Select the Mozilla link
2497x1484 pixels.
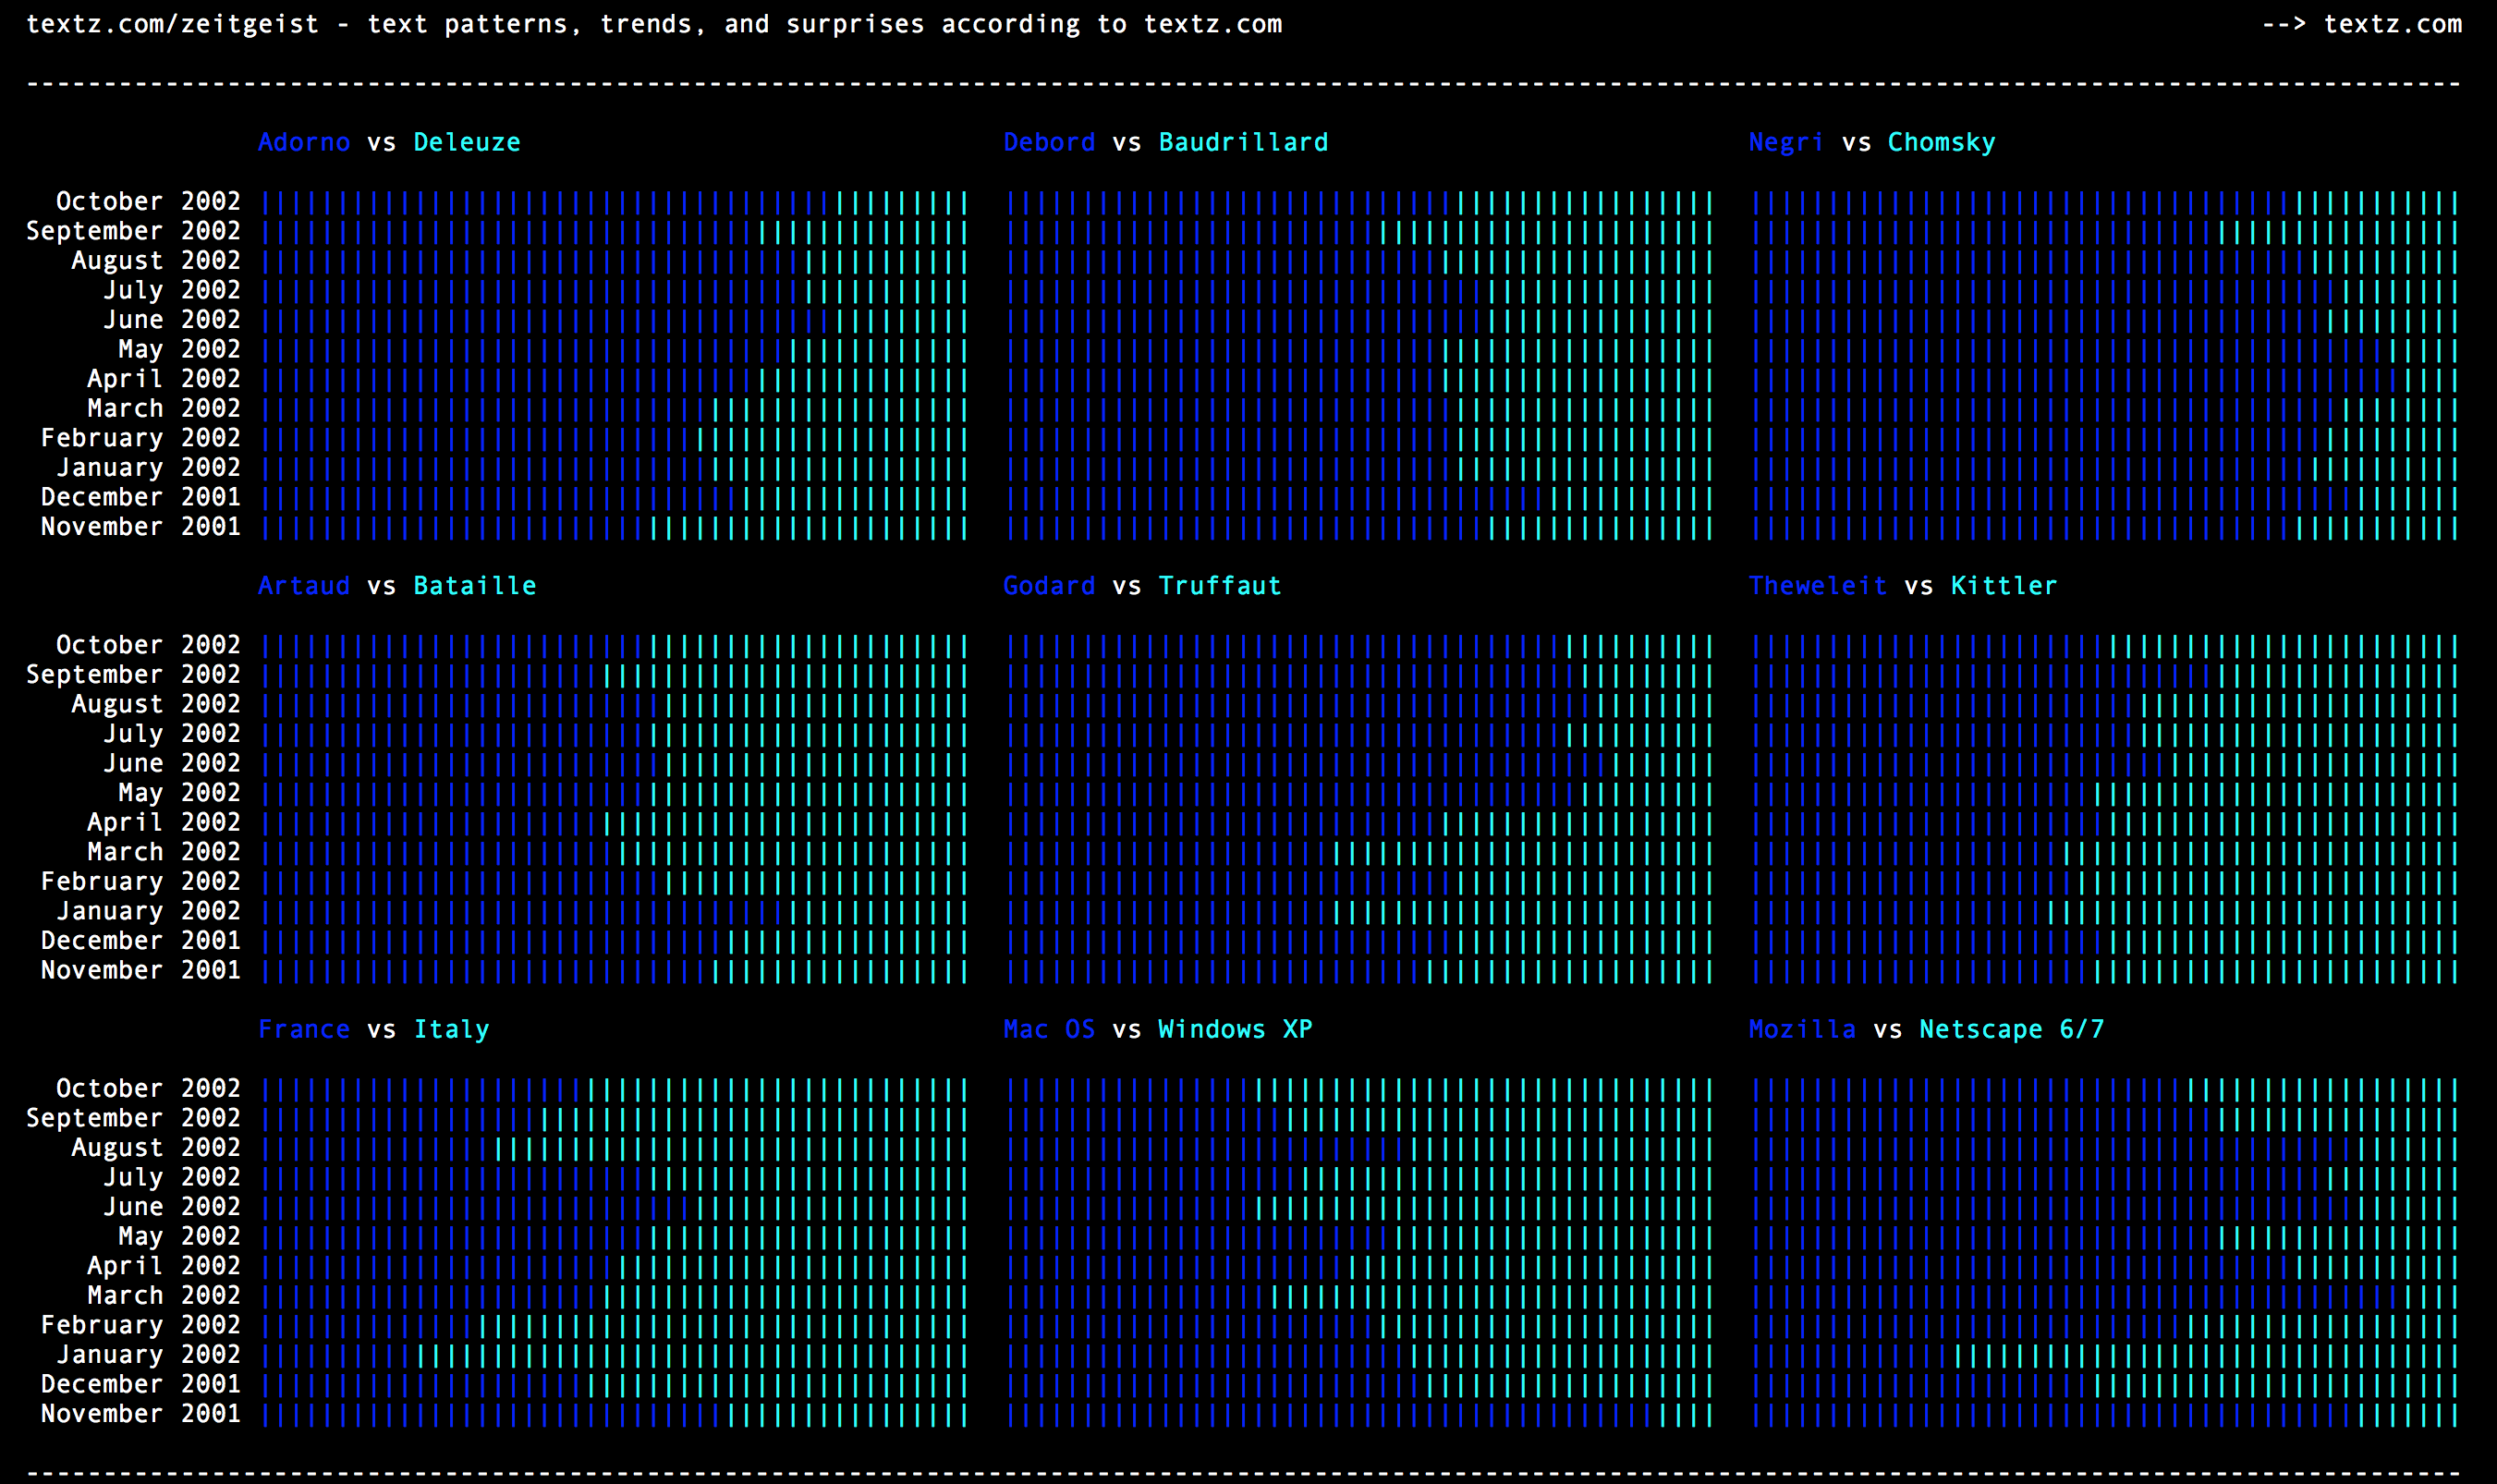(x=1802, y=1029)
